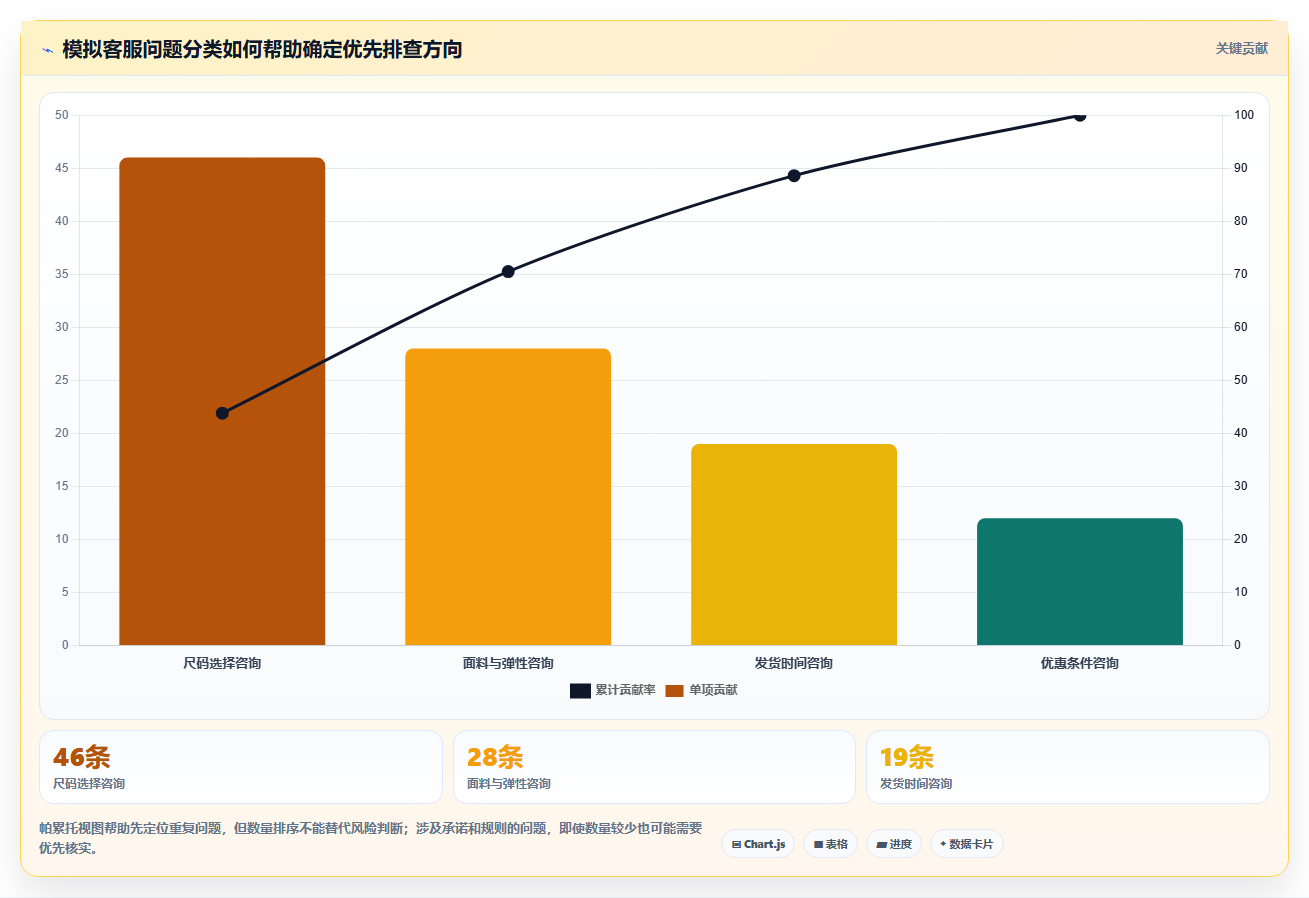
Task: Click the Chart.js tag chip
Action: [x=758, y=844]
